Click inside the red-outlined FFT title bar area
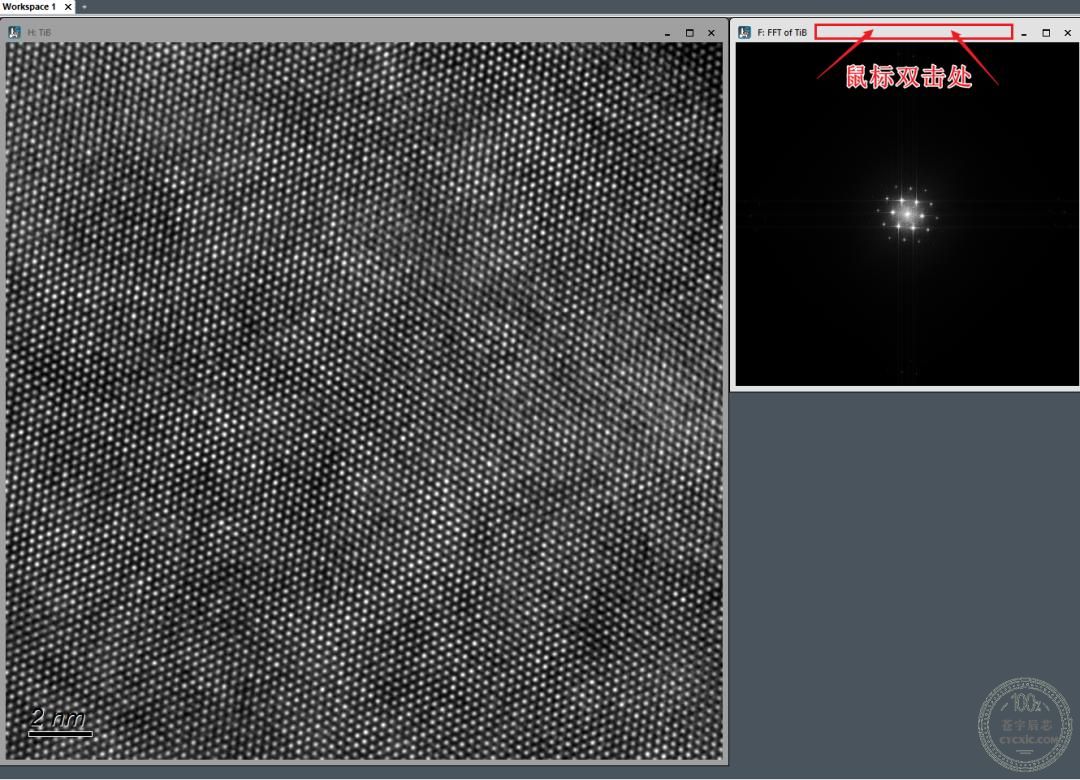Viewport: 1080px width, 780px height. [913, 32]
